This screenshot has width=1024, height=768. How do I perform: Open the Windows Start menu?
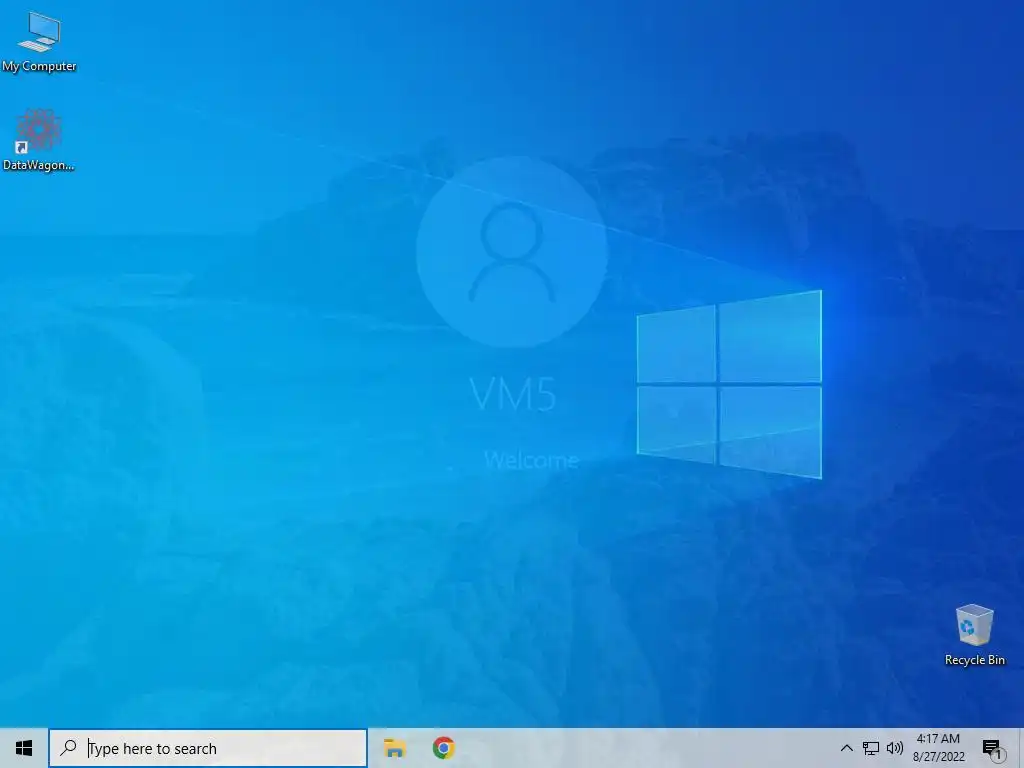(x=24, y=748)
